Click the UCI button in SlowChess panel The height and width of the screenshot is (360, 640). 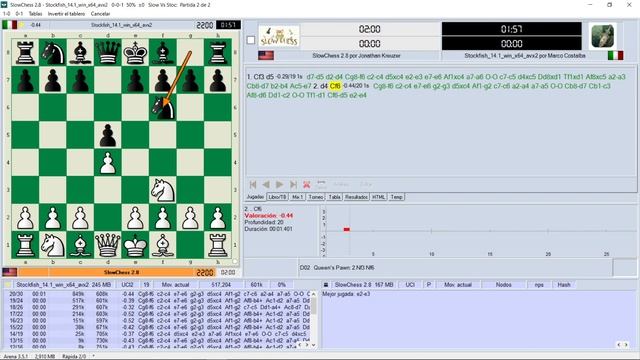click(x=410, y=285)
